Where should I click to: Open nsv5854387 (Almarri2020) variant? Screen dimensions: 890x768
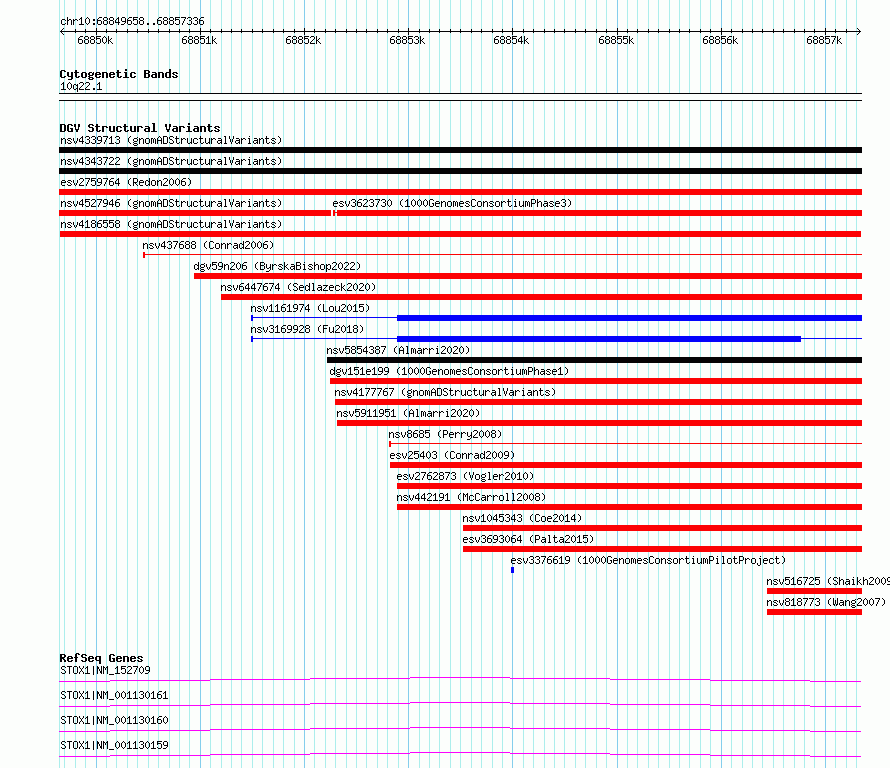(398, 350)
